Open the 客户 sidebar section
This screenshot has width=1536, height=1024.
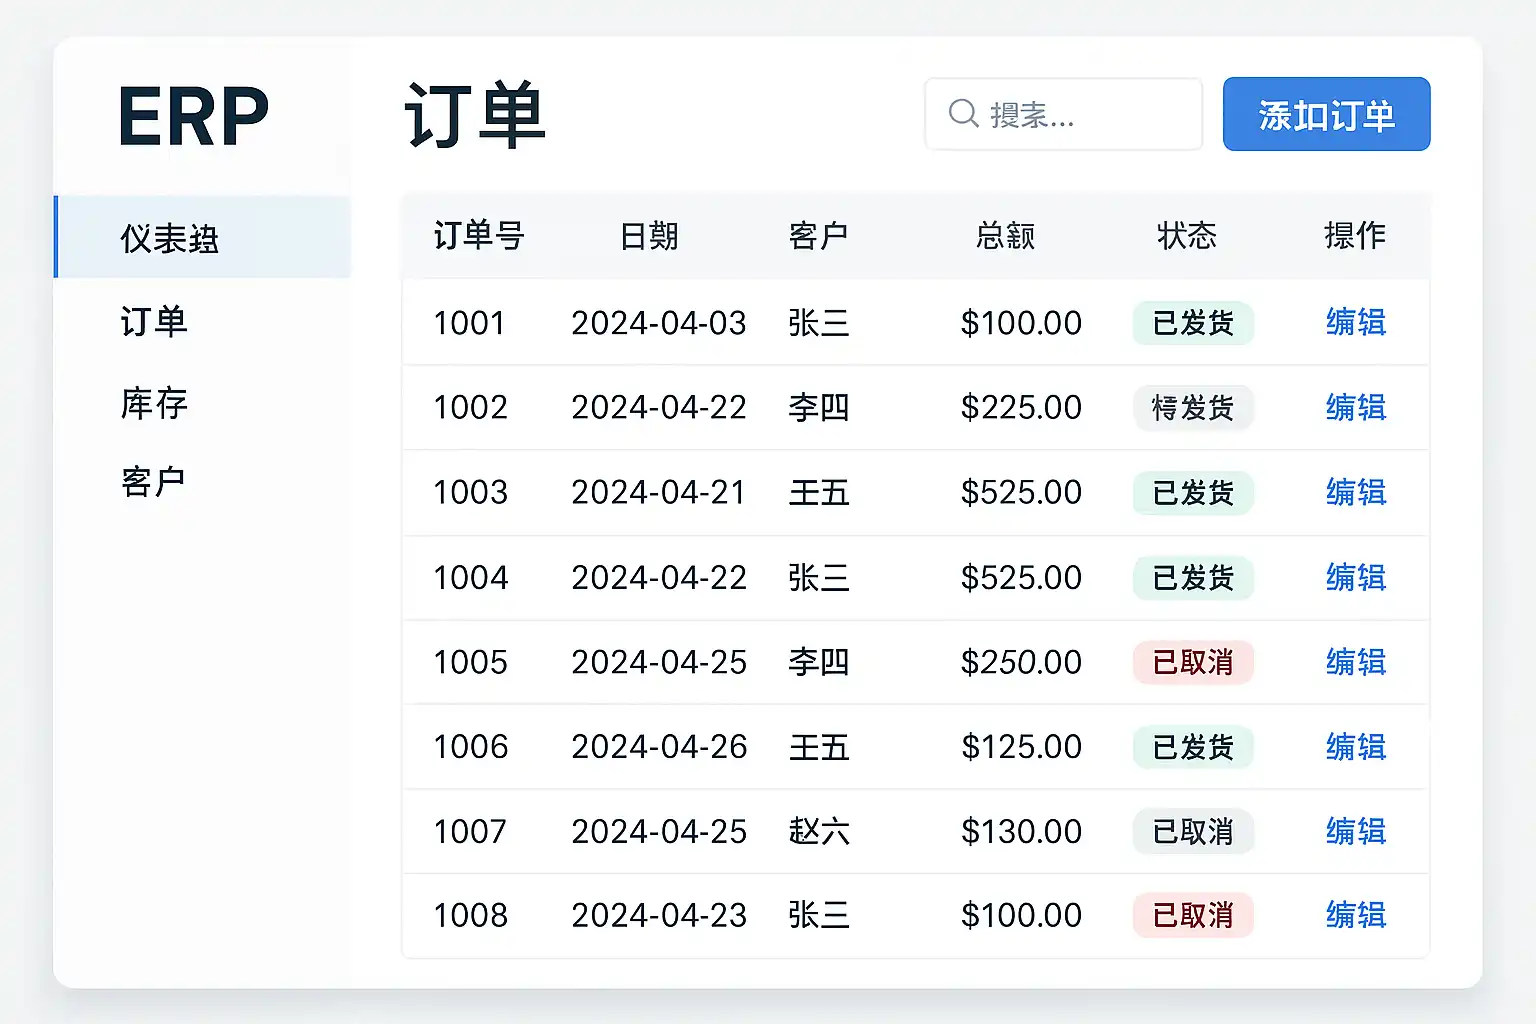tap(154, 481)
